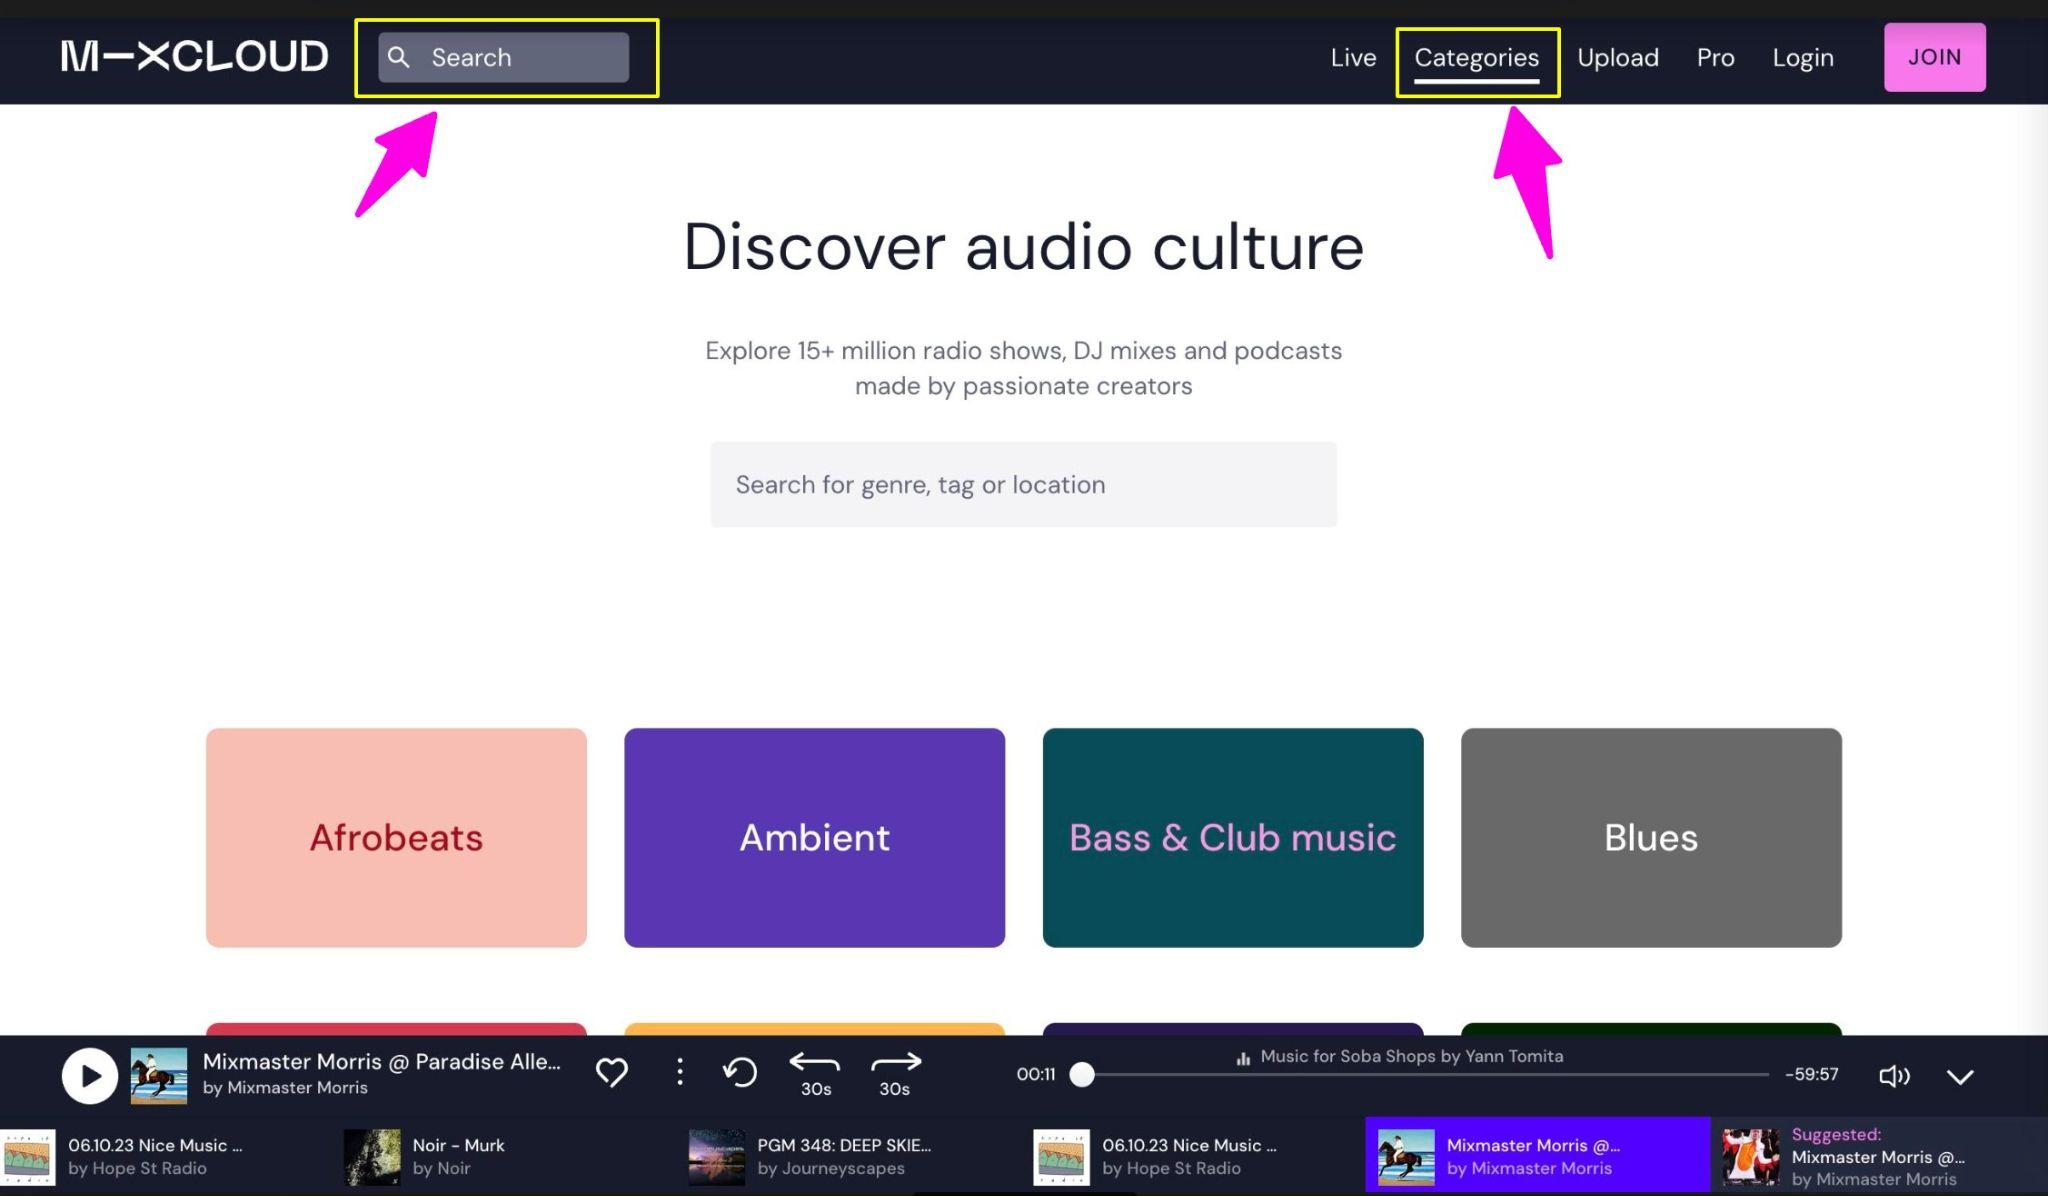Select 'Noir - Murk' in the queue
This screenshot has width=2048, height=1196.
(515, 1156)
